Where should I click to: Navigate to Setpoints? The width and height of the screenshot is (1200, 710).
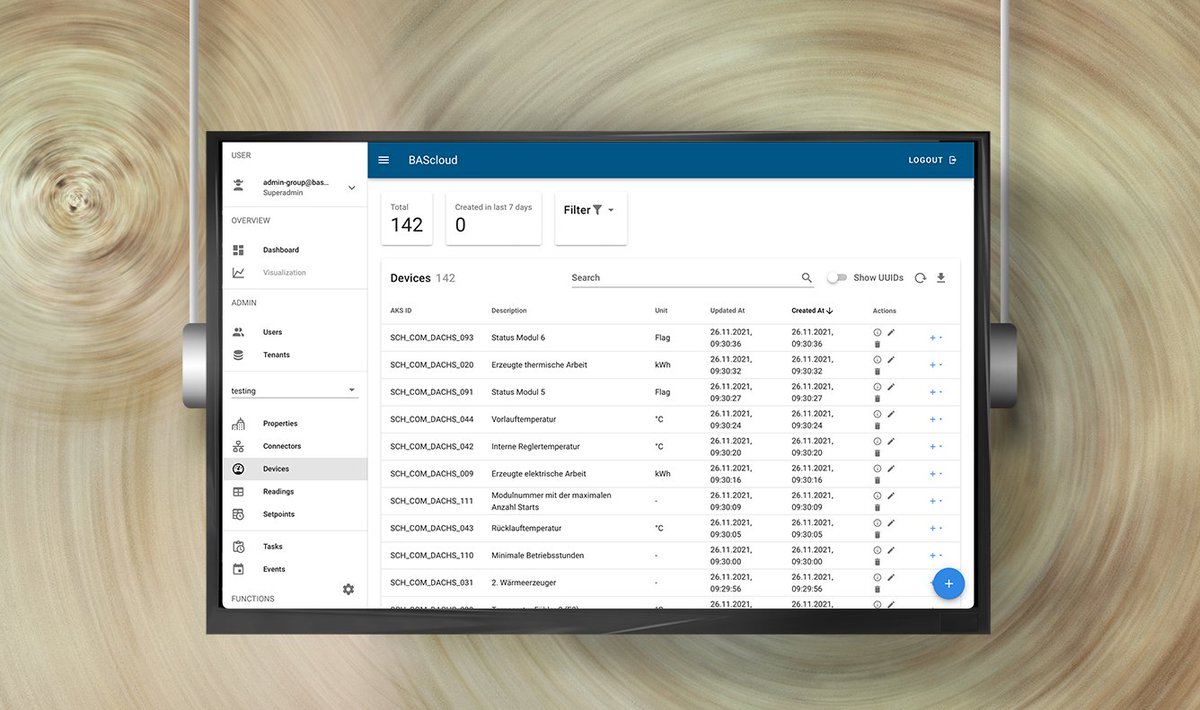coord(294,514)
